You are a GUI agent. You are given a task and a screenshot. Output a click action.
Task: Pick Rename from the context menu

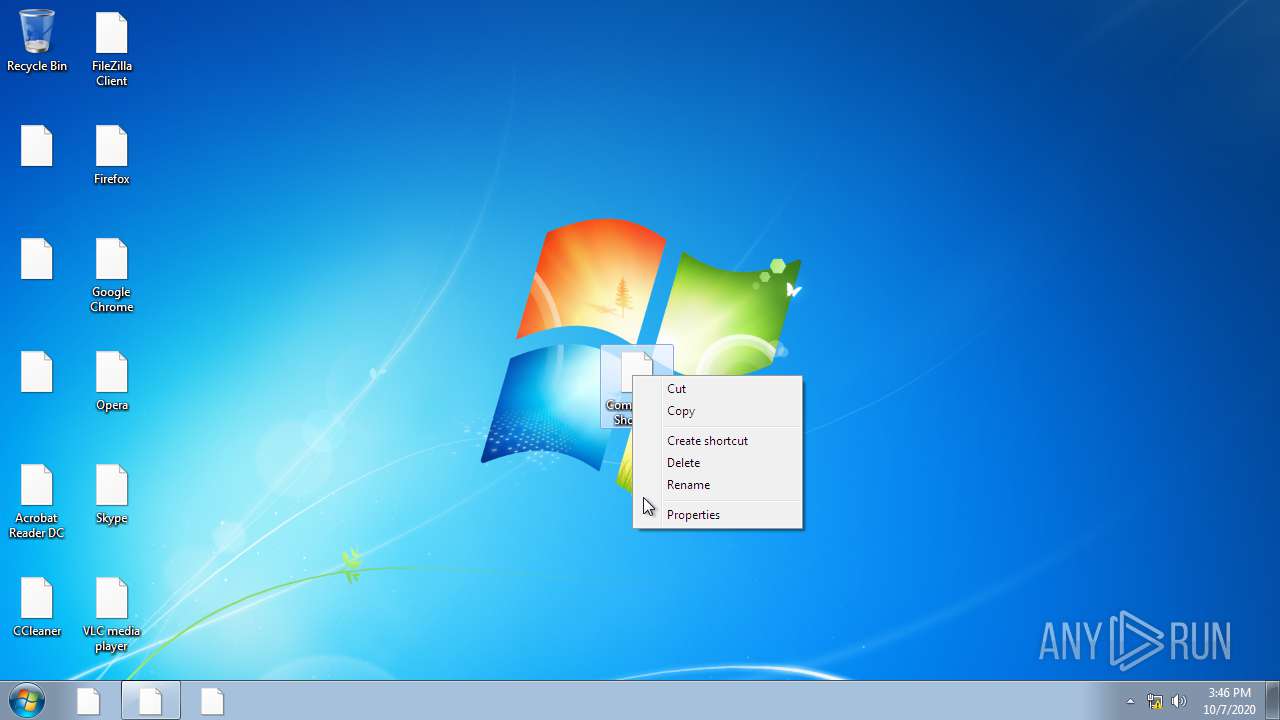[718, 485]
